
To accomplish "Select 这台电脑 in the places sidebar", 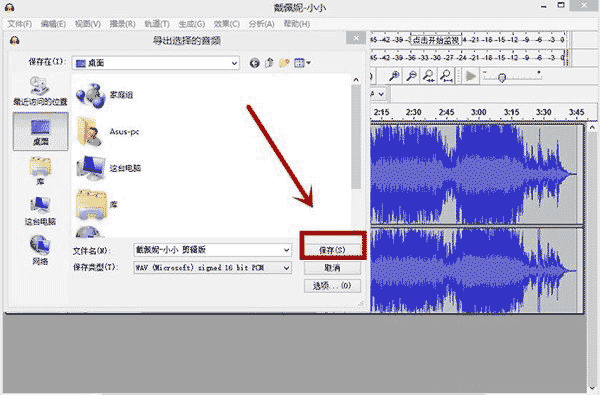I will tap(40, 211).
